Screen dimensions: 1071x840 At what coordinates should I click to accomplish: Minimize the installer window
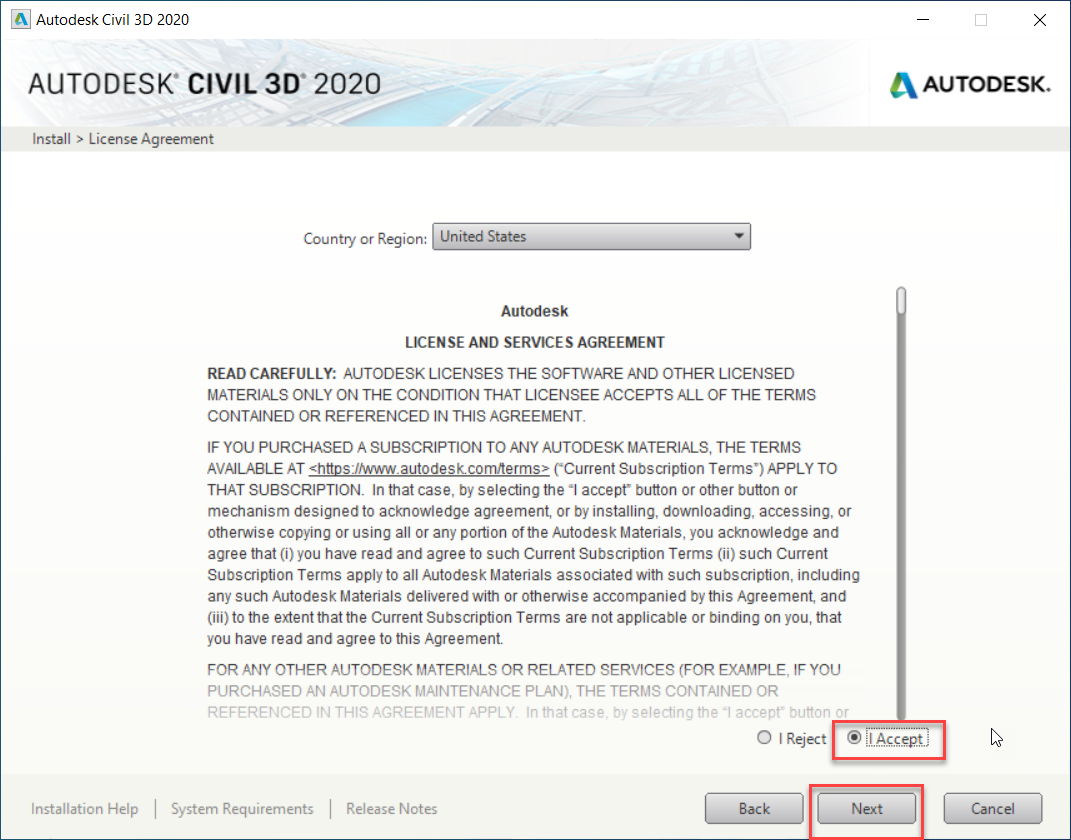coord(923,19)
